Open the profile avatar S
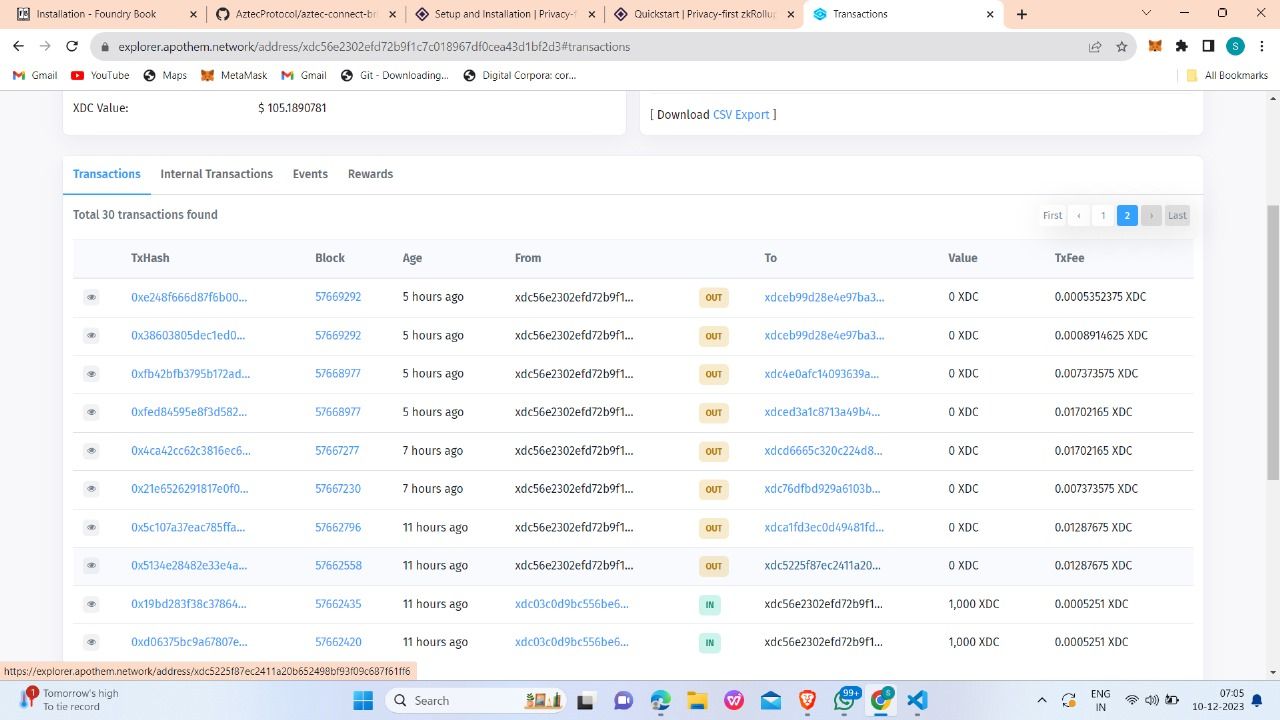 pyautogui.click(x=1235, y=46)
